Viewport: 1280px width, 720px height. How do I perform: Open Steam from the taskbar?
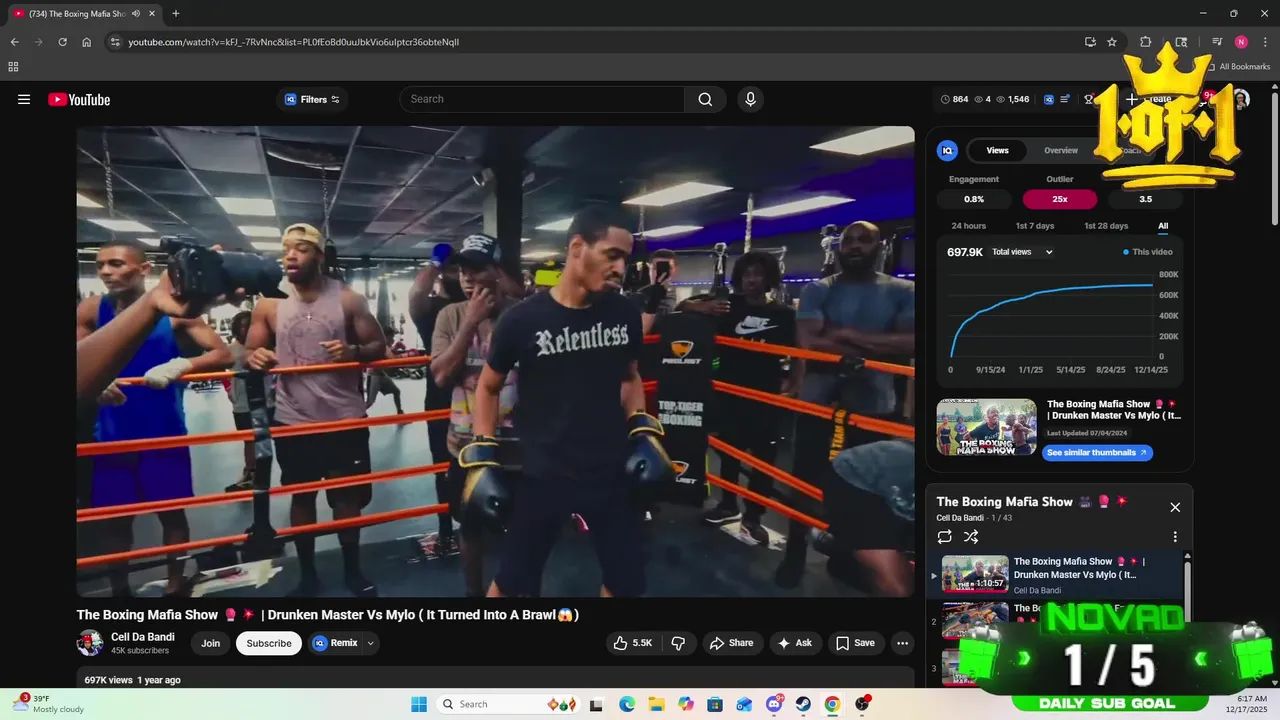(803, 704)
